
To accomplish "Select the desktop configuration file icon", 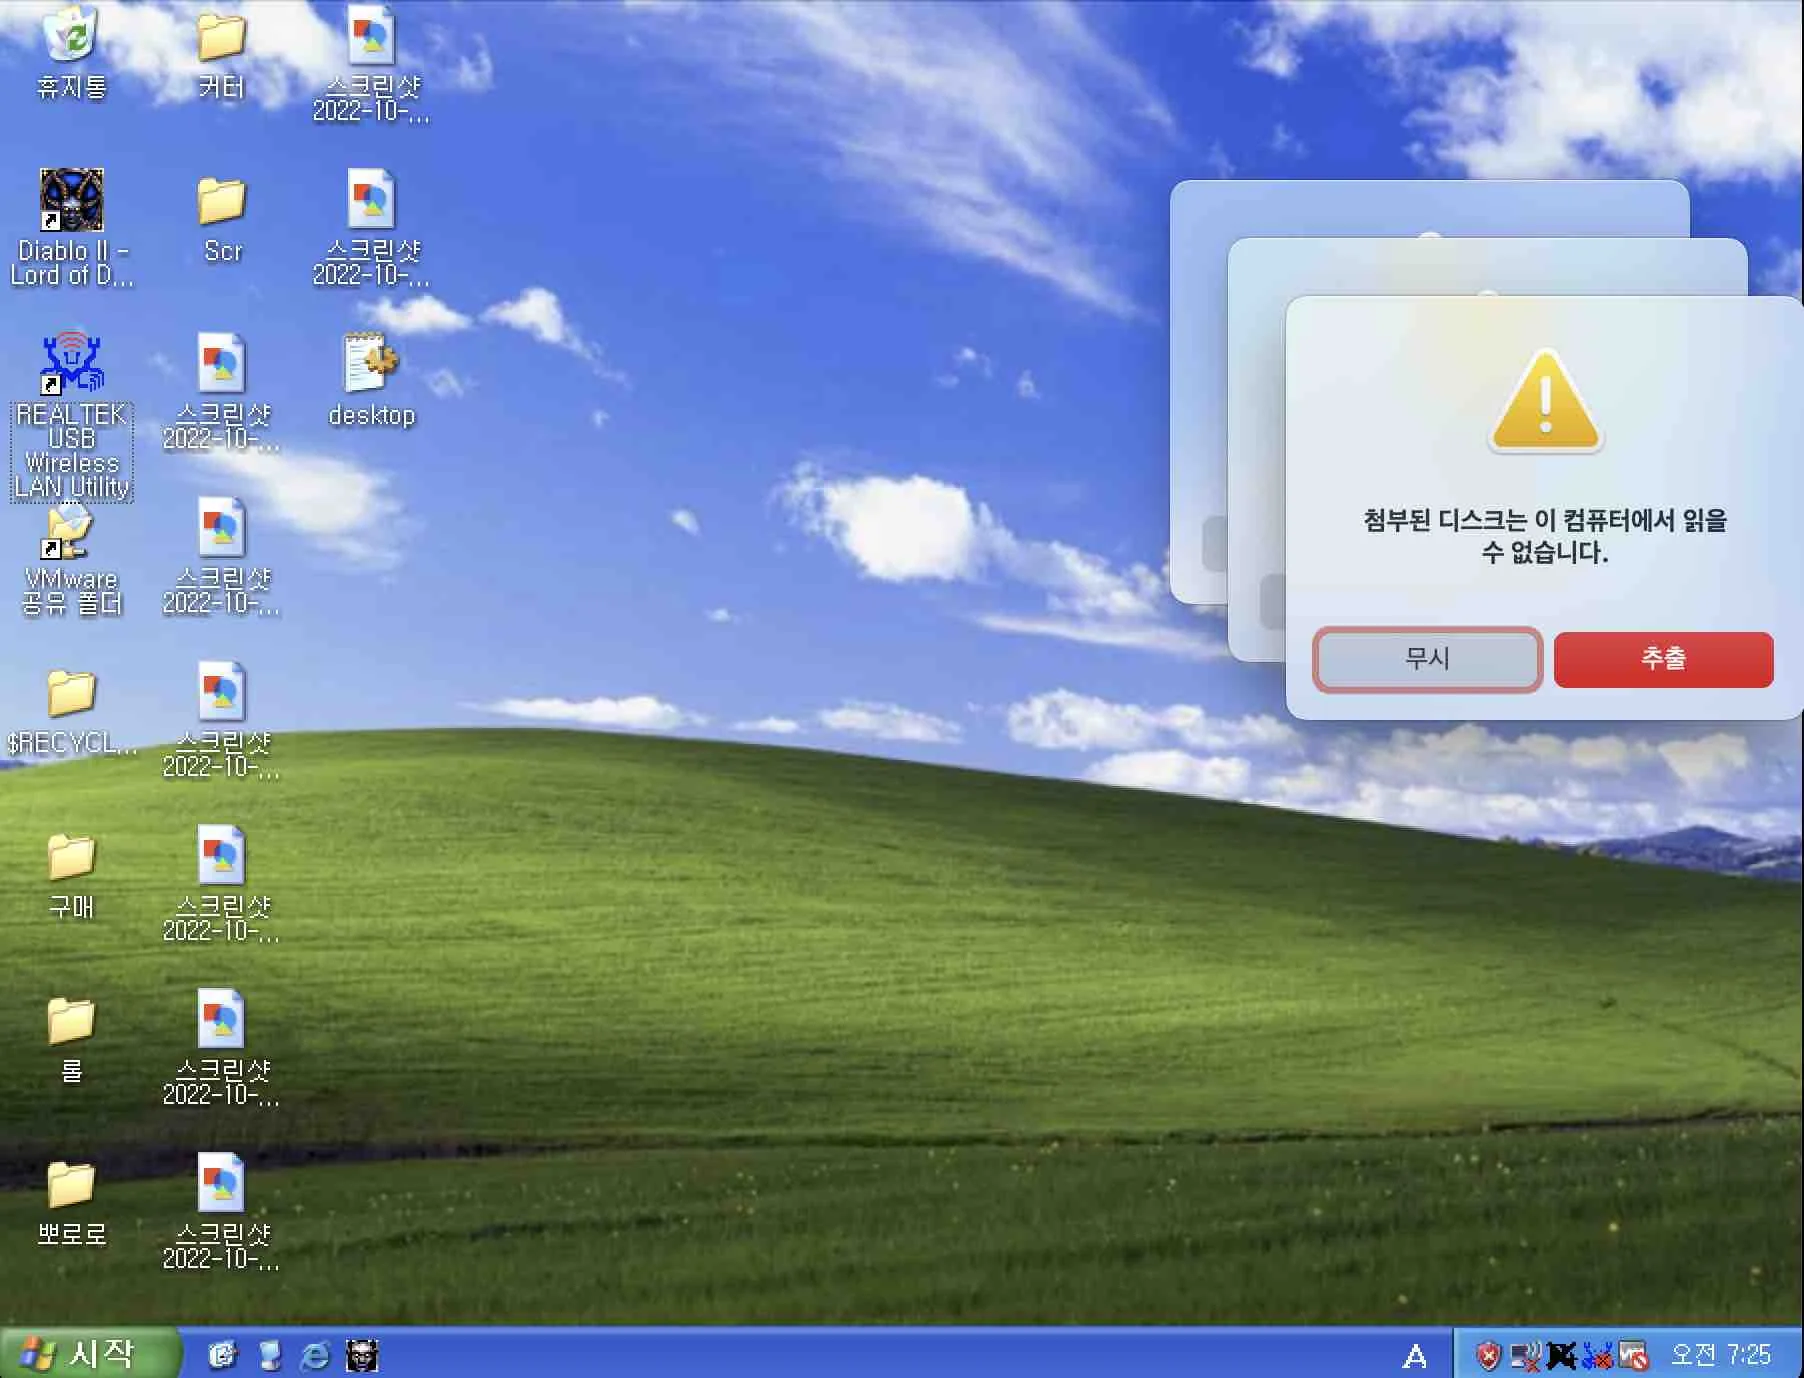I will click(371, 380).
